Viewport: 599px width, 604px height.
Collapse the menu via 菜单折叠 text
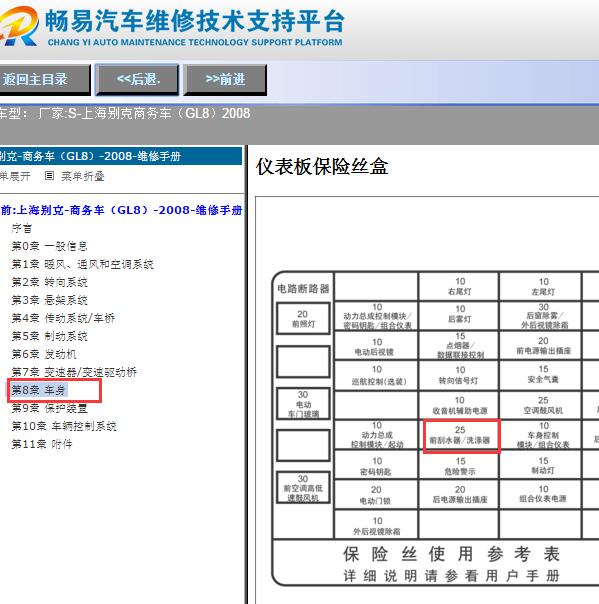(82, 176)
